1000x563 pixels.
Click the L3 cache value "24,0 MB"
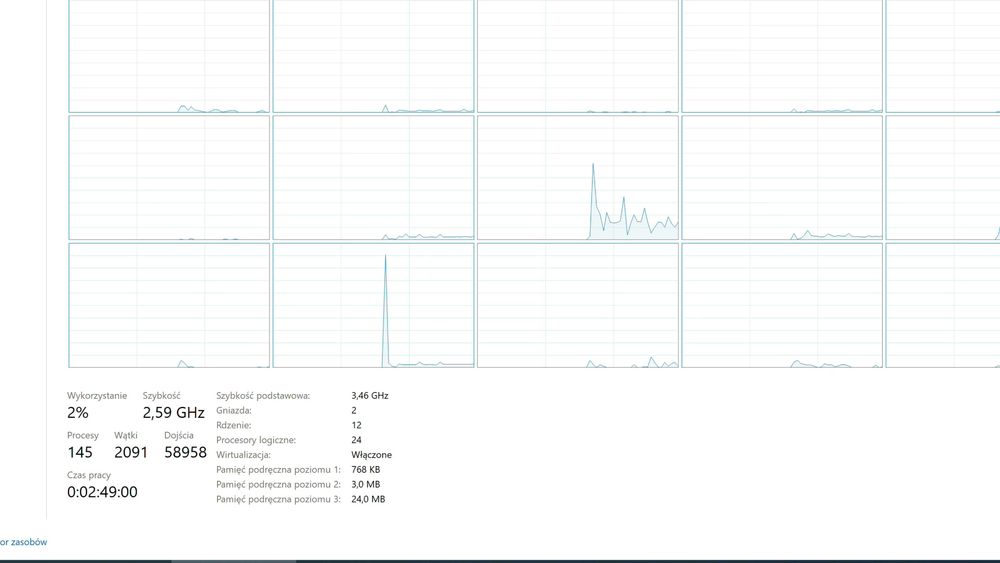click(368, 499)
